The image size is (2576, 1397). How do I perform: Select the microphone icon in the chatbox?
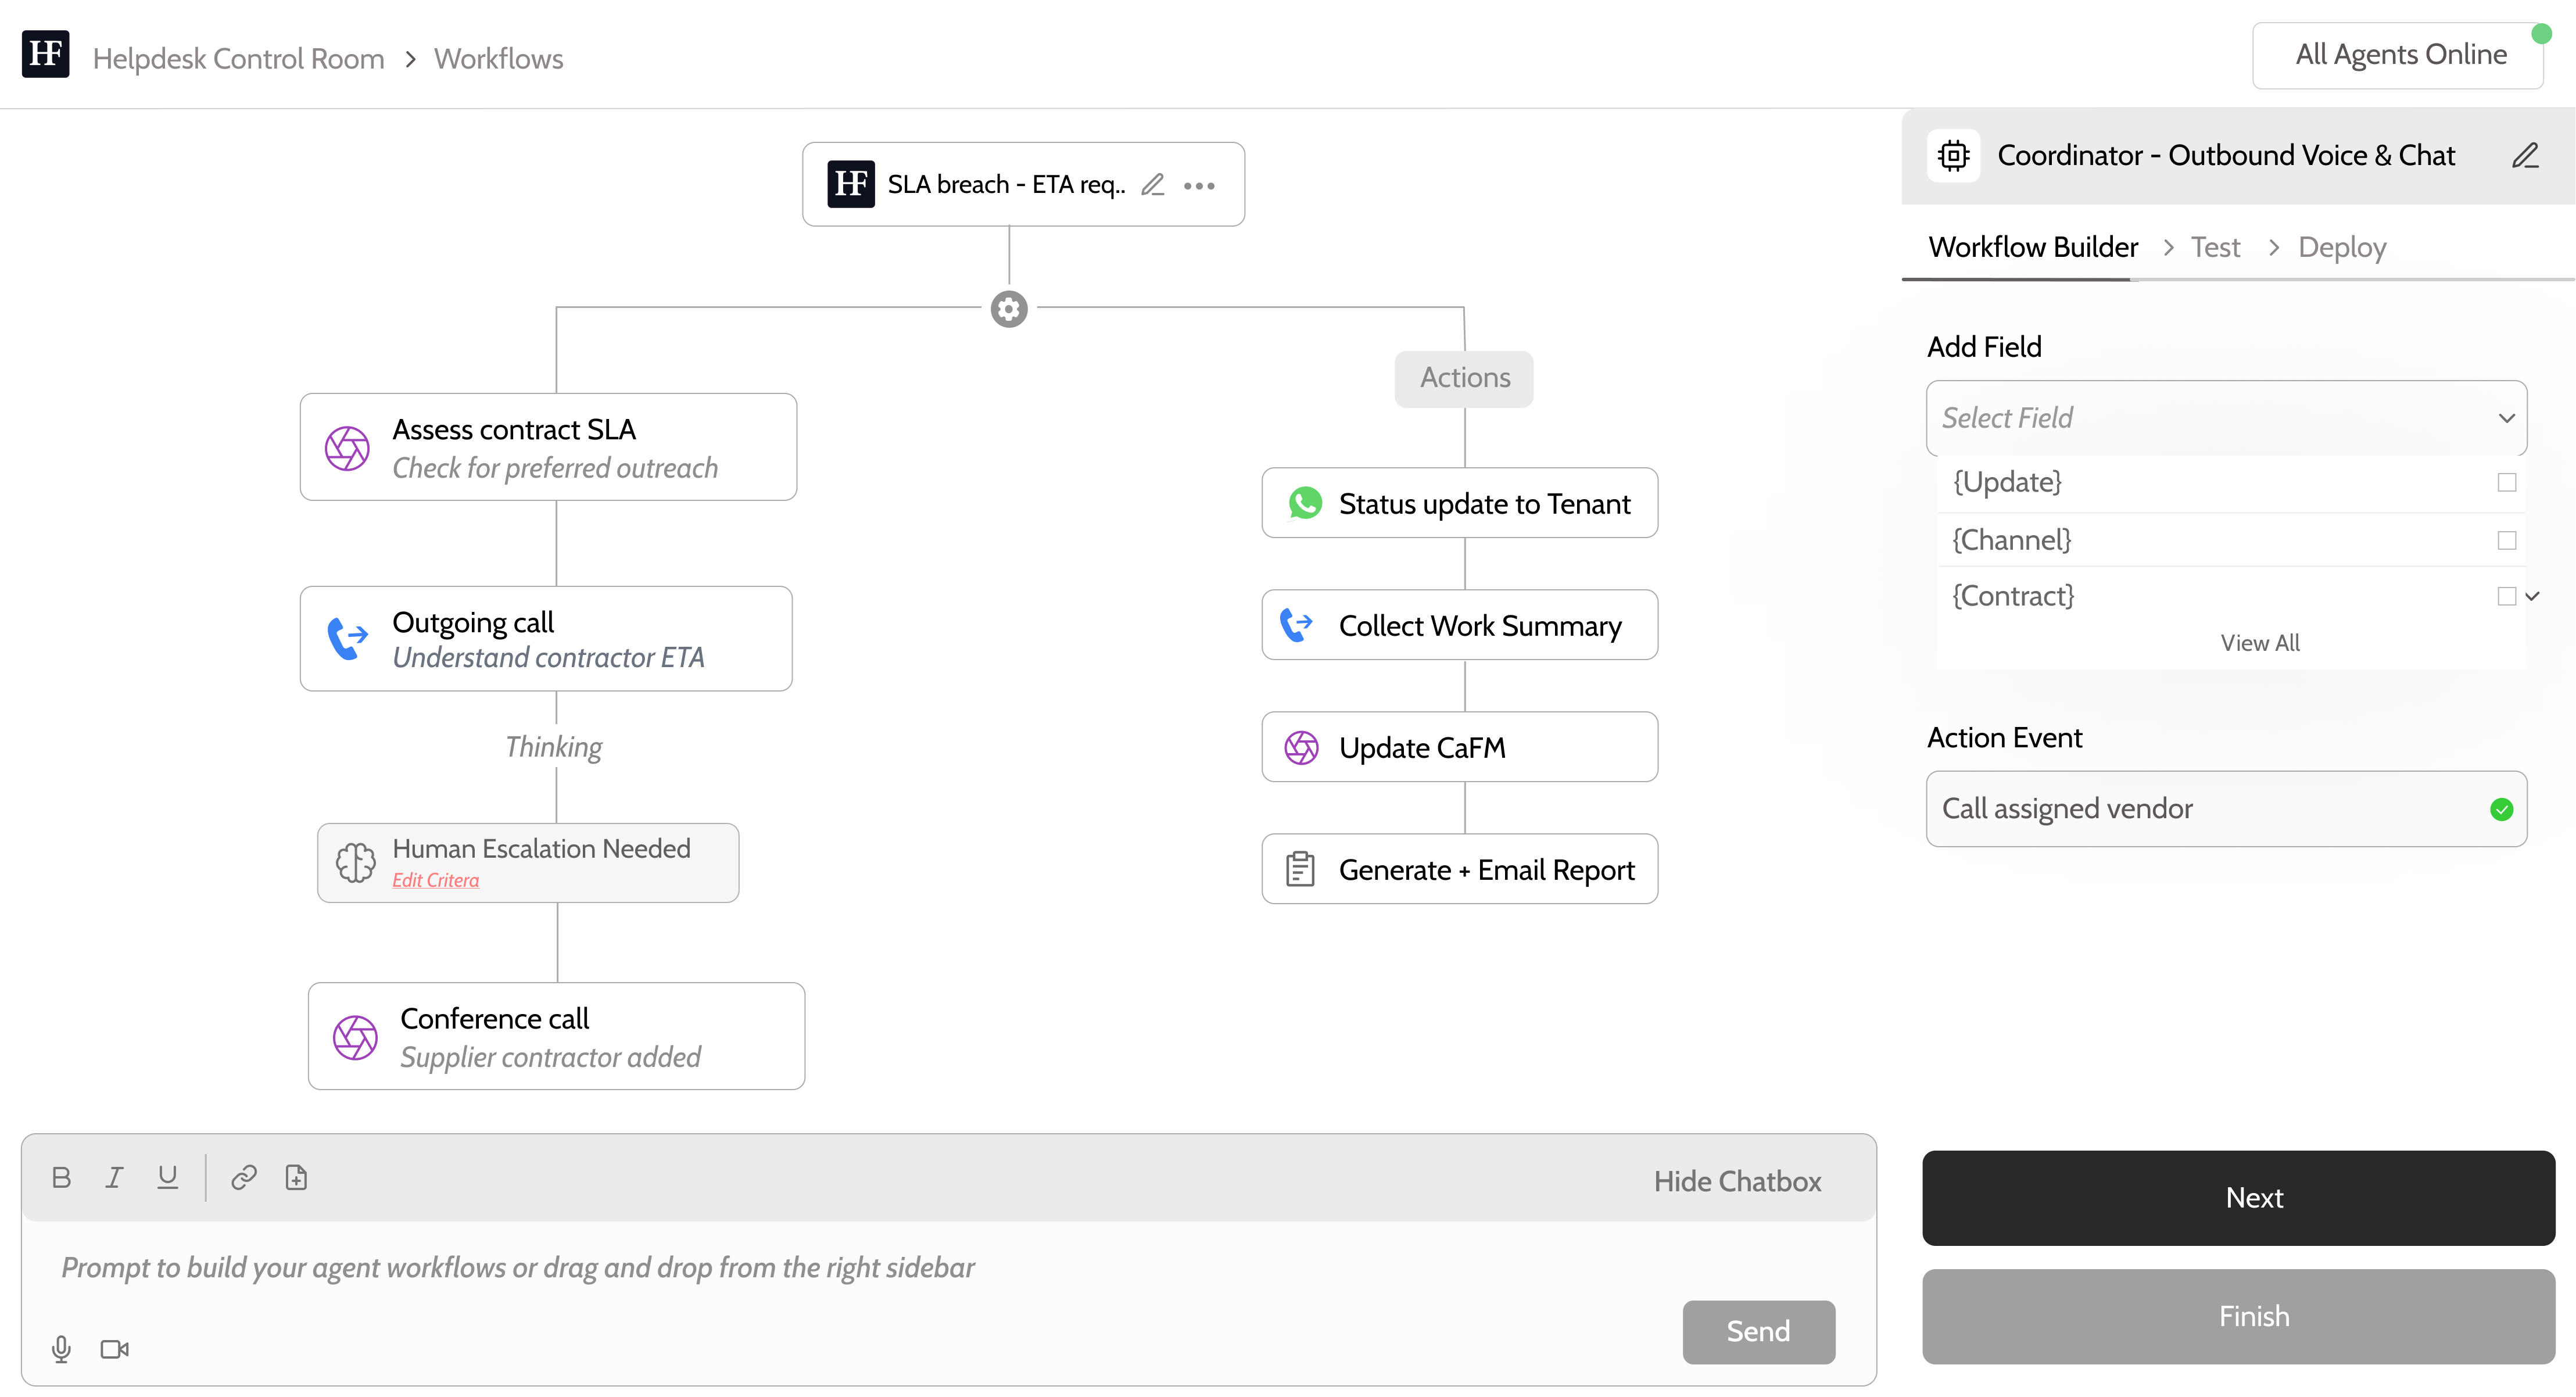point(61,1349)
